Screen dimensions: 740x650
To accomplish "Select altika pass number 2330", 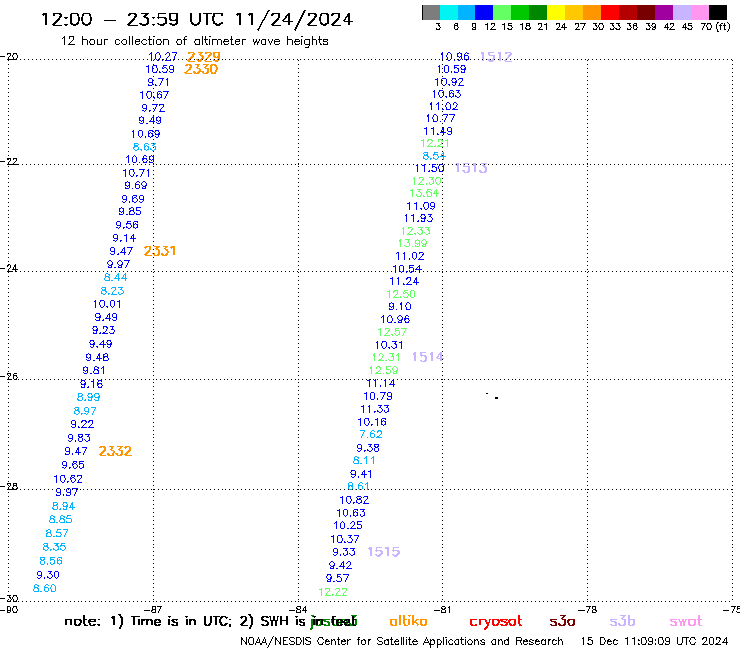I will (201, 69).
